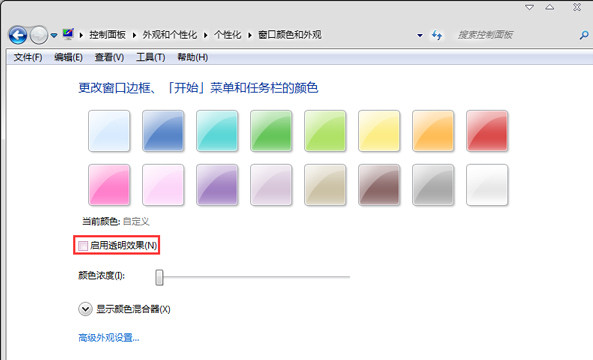The width and height of the screenshot is (593, 360).
Task: Click the 颜色浓度 slider thumb
Action: [x=160, y=277]
